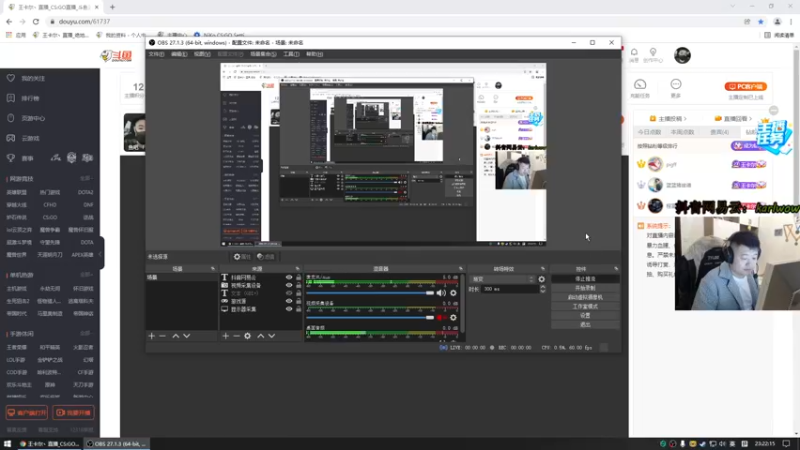800x450 pixels.
Task: Pop out the Audio Mixer dock panel
Action: 461,269
